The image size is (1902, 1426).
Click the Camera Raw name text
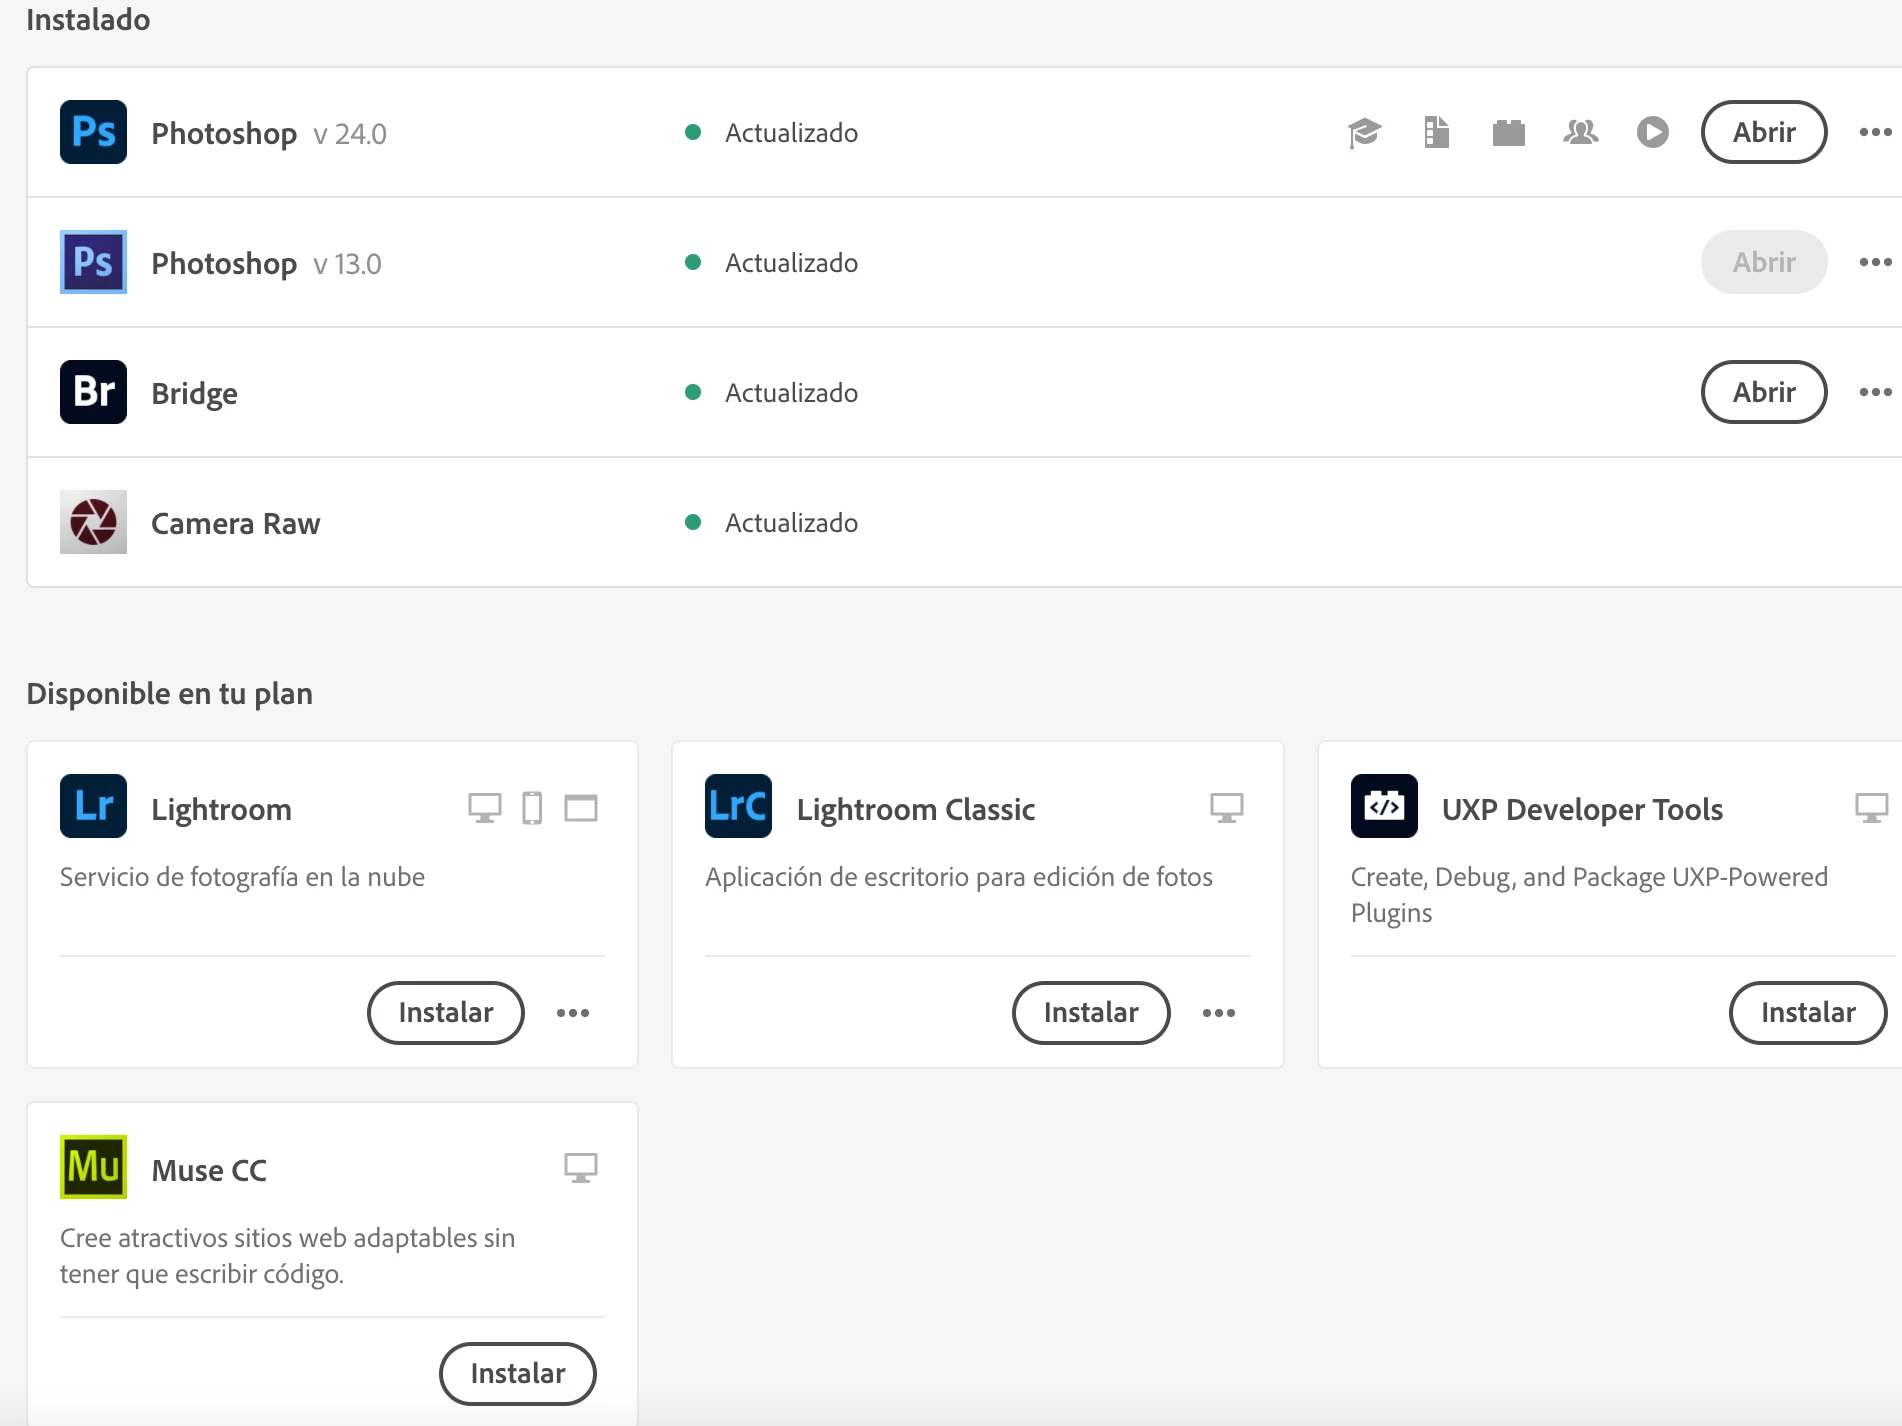235,523
